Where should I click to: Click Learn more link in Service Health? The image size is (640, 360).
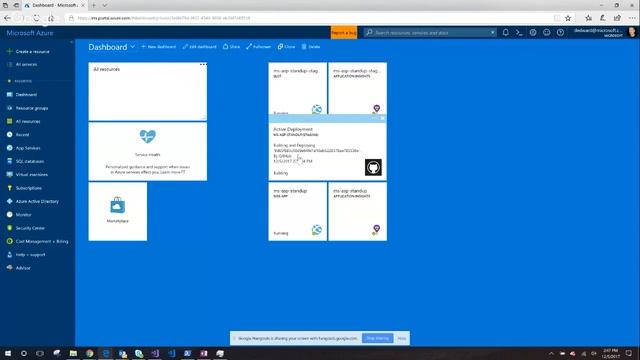[173, 172]
